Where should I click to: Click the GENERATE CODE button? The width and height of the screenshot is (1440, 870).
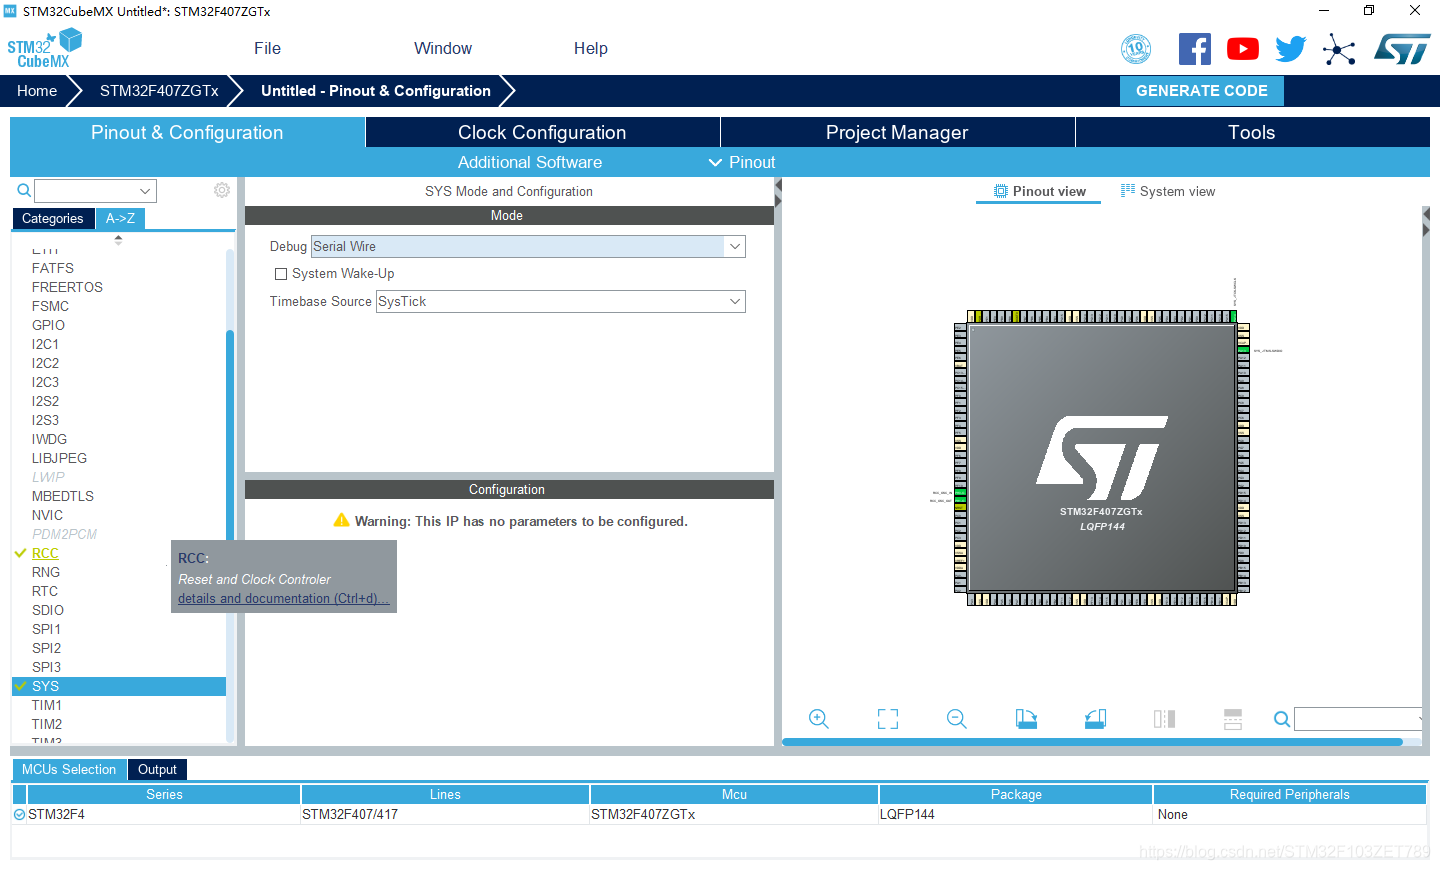coord(1202,91)
